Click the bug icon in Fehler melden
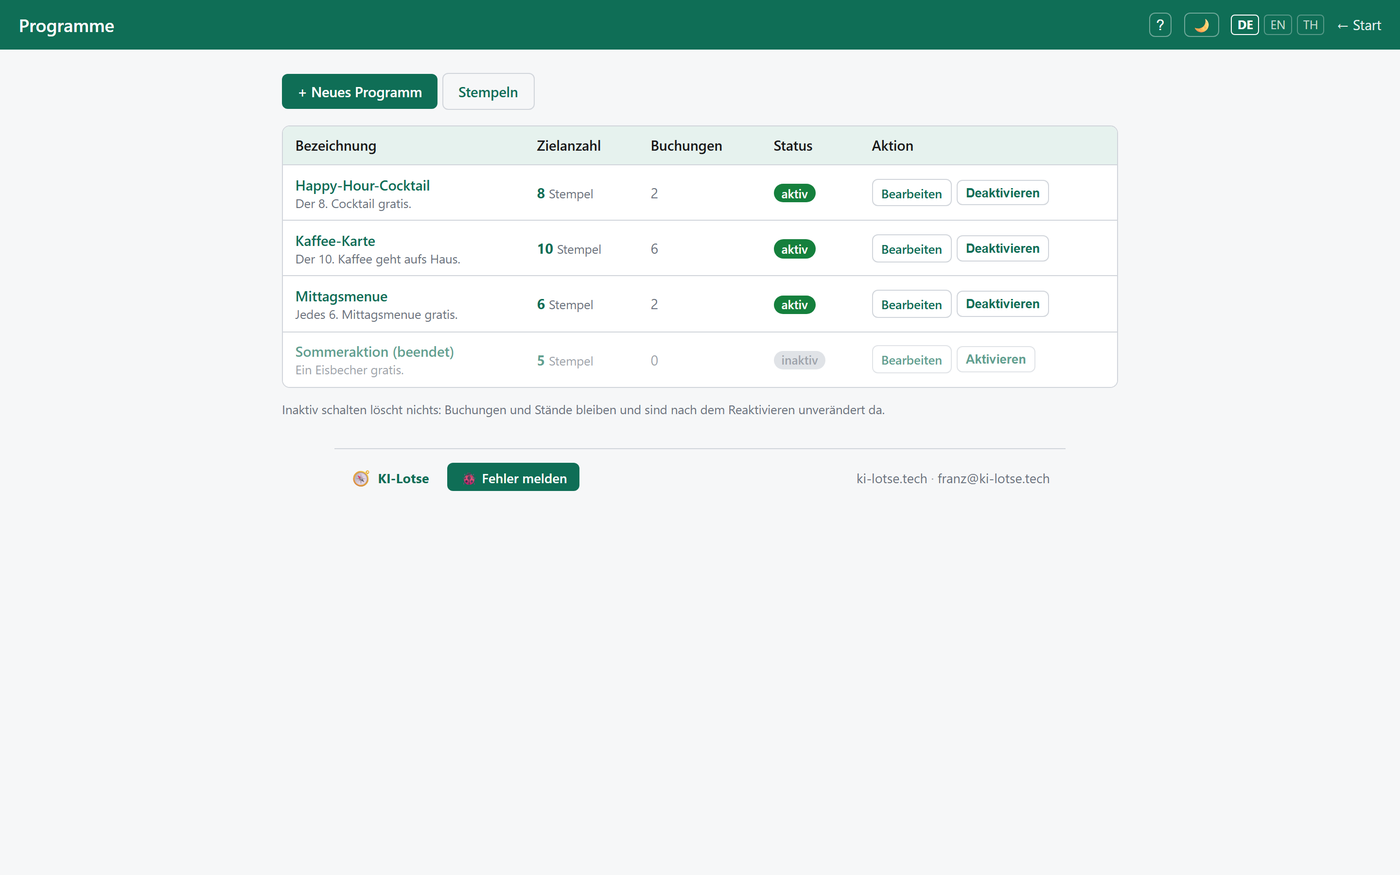This screenshot has width=1400, height=875. [x=468, y=479]
